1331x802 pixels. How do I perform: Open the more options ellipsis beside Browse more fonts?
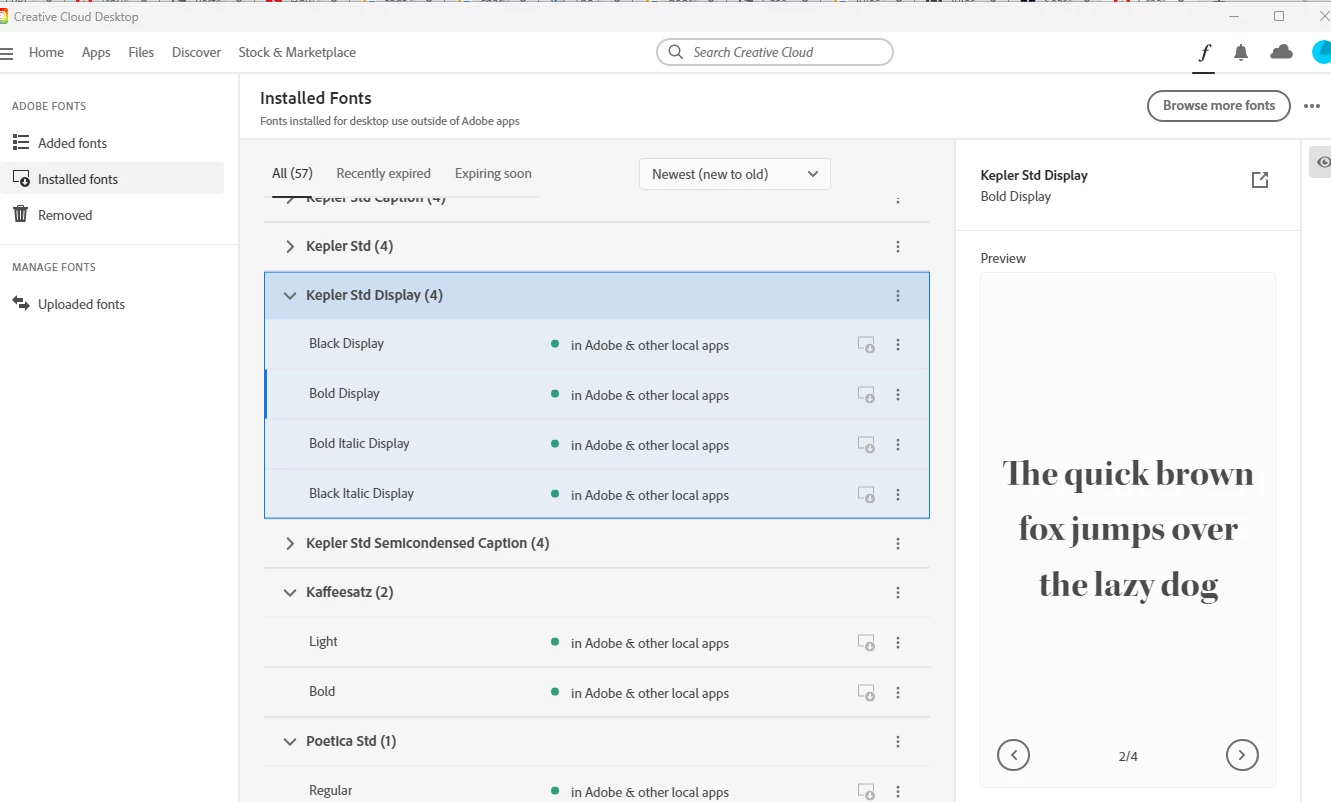click(x=1312, y=106)
